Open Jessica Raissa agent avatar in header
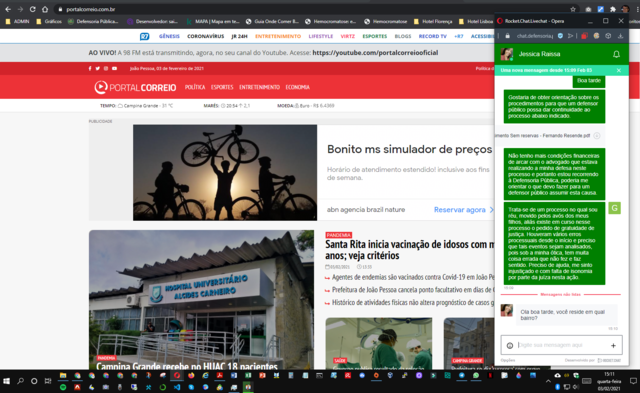The height and width of the screenshot is (393, 640). coord(507,54)
